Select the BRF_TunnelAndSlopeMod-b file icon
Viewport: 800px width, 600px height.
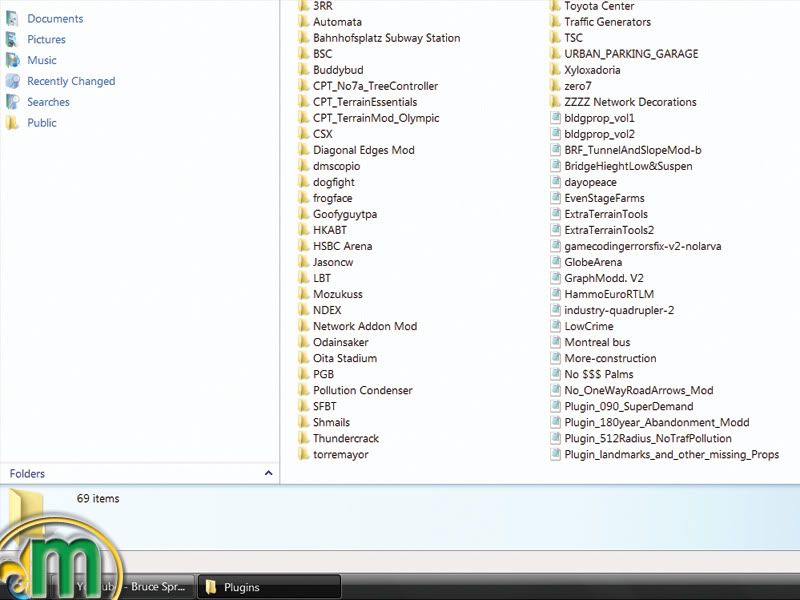tap(556, 150)
